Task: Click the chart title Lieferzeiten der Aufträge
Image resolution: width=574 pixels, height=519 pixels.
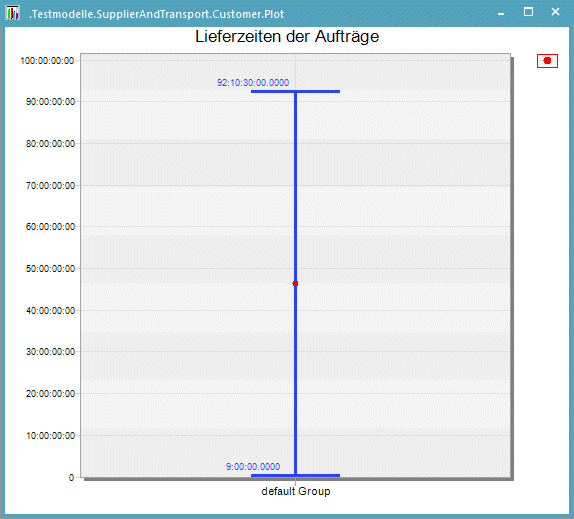Action: click(x=287, y=36)
